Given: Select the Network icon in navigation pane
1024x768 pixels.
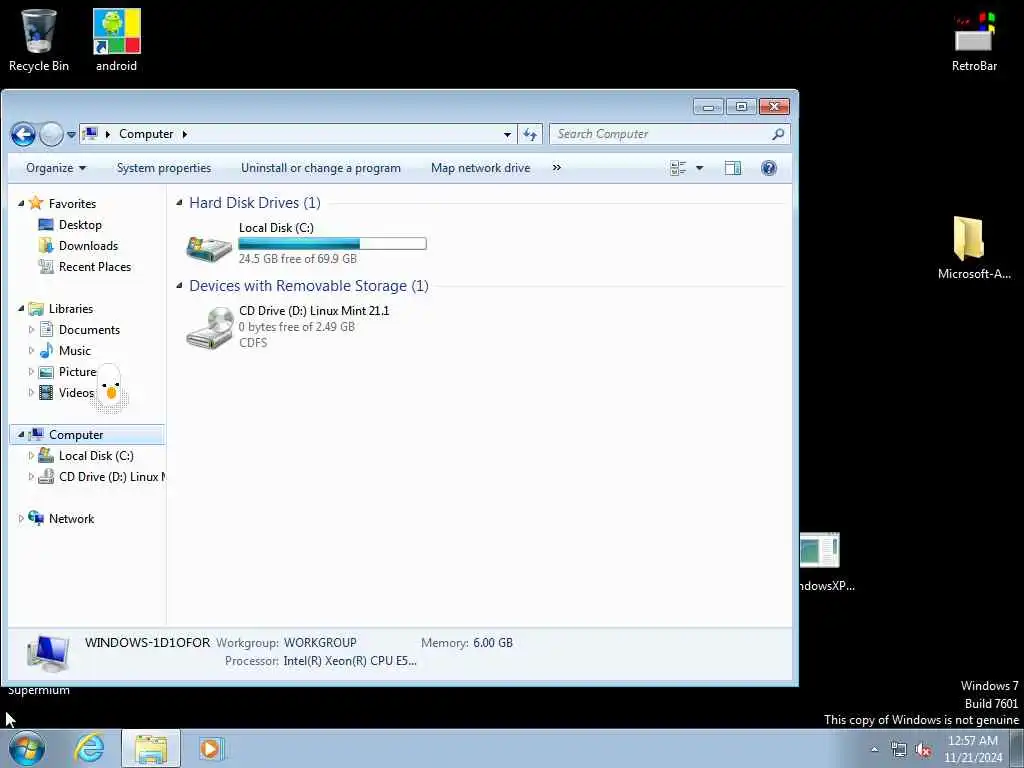Looking at the screenshot, I should [36, 518].
